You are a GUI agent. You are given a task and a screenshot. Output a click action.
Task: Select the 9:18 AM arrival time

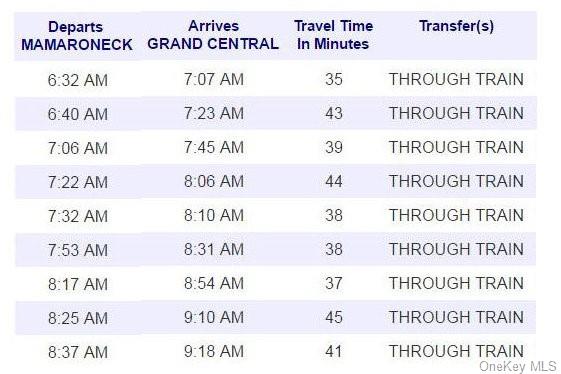(214, 351)
